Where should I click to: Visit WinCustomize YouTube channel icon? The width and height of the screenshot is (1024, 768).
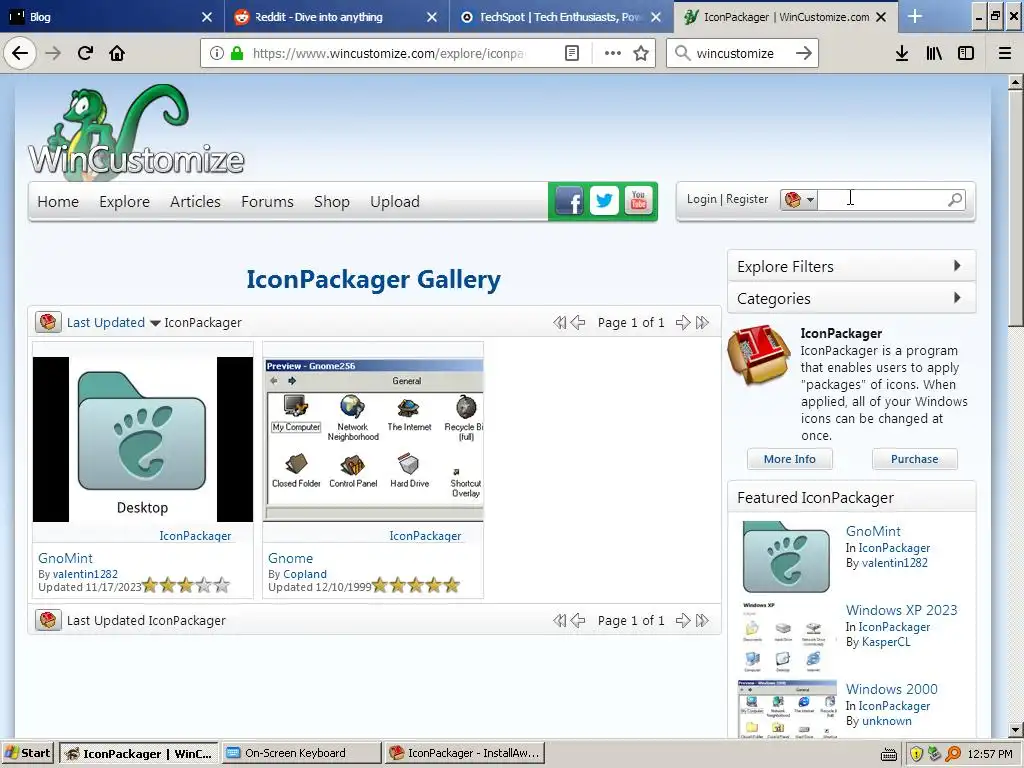point(638,201)
